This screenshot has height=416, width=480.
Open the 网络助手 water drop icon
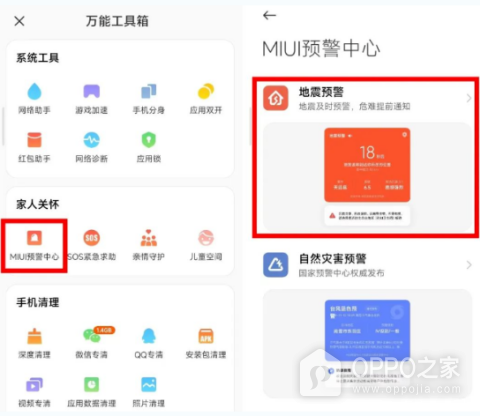click(34, 91)
